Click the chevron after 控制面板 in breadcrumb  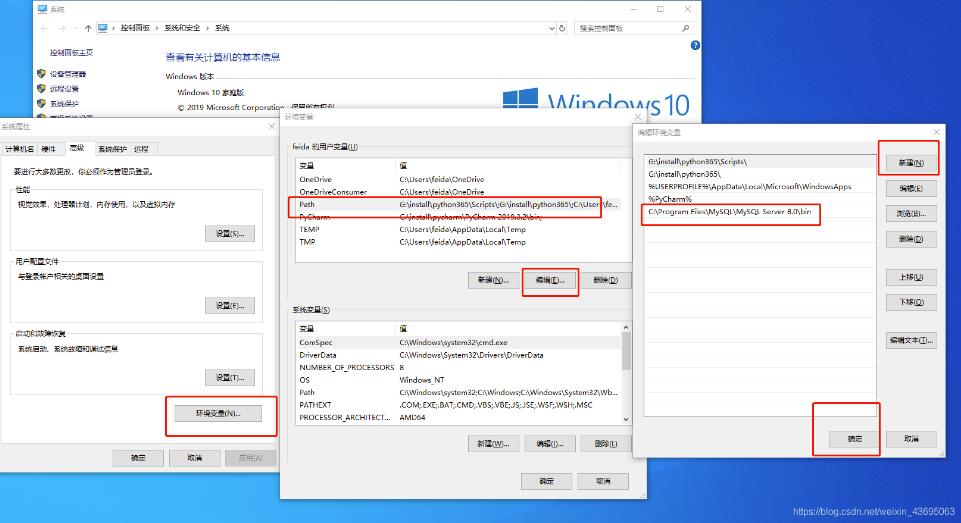click(157, 28)
